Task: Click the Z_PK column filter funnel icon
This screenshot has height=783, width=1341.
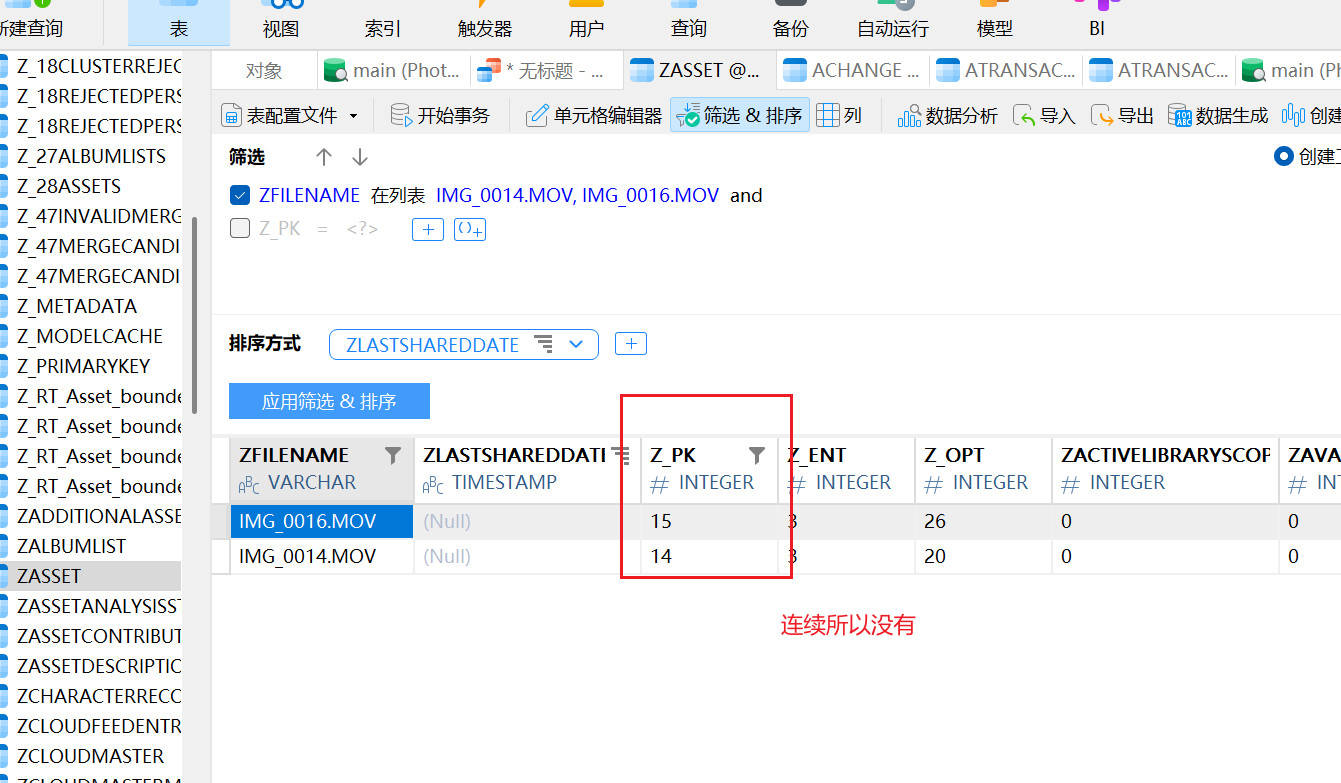Action: (757, 456)
